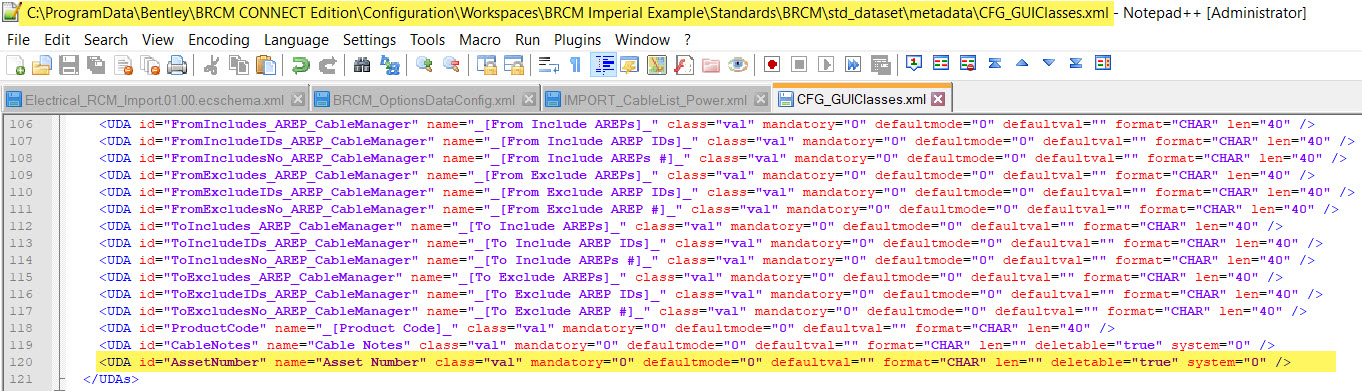Screen dimensions: 1362x391
Task: Close current document using toolbar Close icon
Action: click(x=124, y=65)
